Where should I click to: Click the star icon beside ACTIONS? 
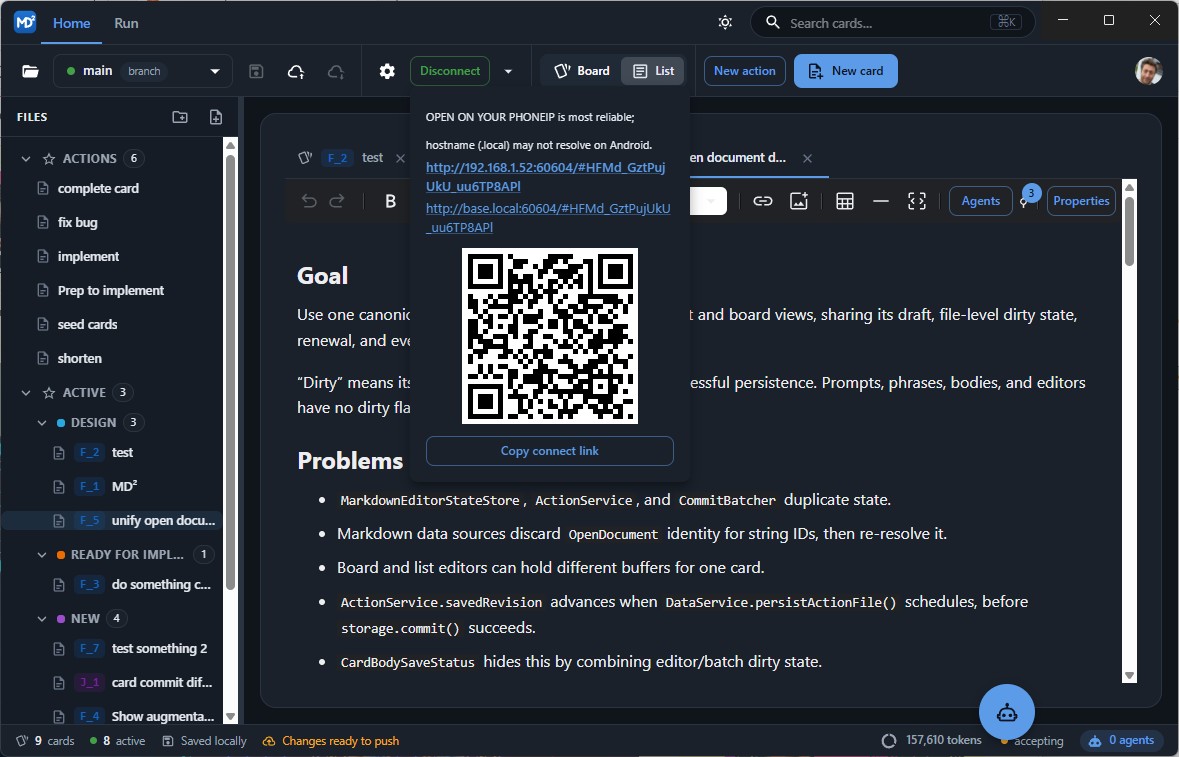point(49,159)
